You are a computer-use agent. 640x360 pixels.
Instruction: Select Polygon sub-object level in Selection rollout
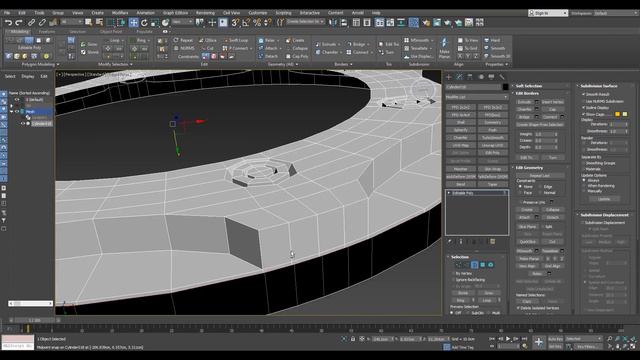[x=482, y=265]
